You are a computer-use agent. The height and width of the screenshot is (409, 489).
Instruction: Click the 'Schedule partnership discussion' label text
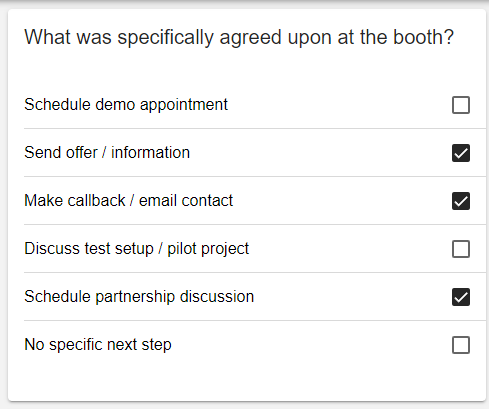139,297
